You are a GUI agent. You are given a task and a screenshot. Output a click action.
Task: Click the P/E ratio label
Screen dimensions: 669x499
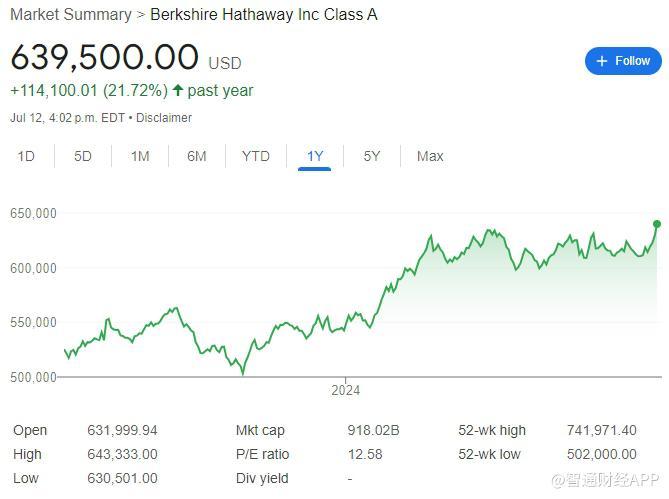(262, 455)
